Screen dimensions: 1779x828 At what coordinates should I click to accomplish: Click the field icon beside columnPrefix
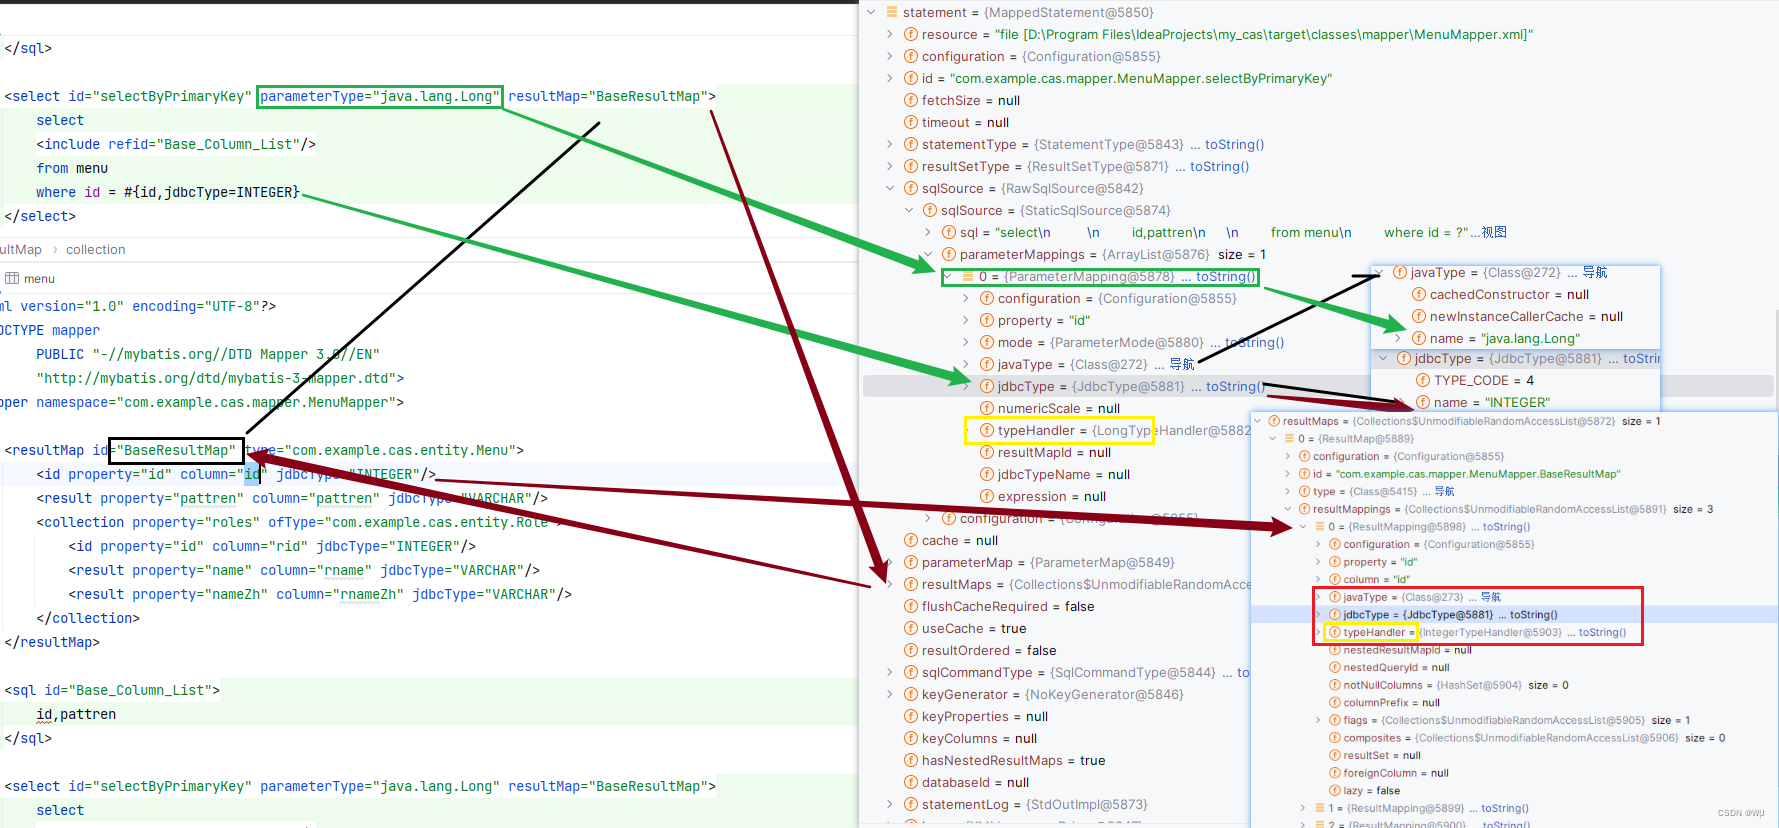click(x=1335, y=702)
